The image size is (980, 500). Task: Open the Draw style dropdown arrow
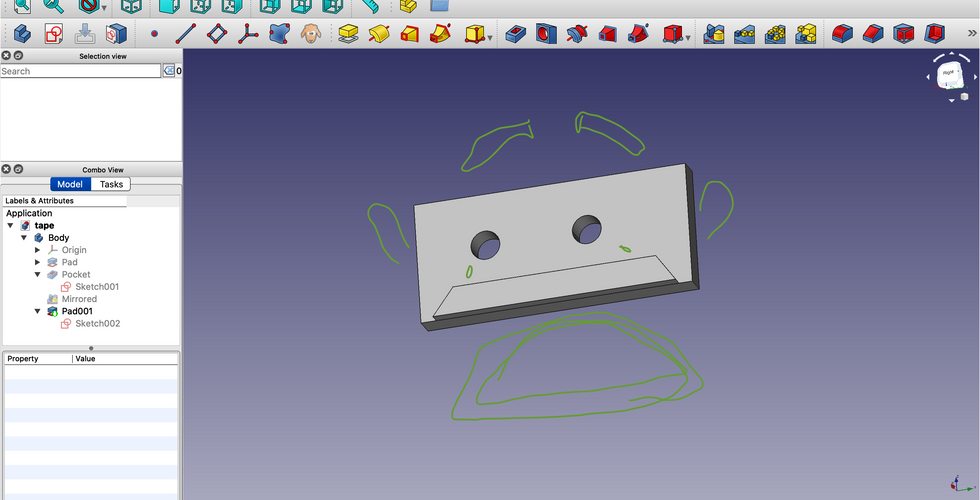(104, 8)
